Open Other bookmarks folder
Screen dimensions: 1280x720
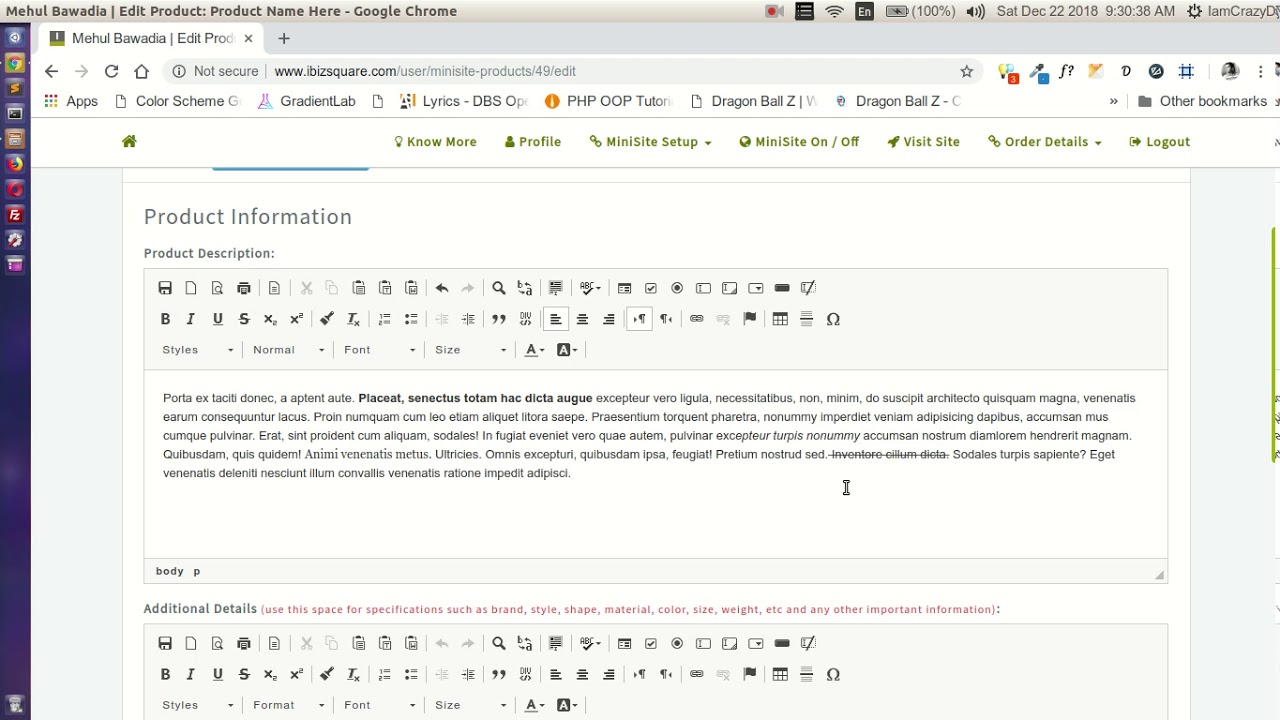click(x=1203, y=101)
